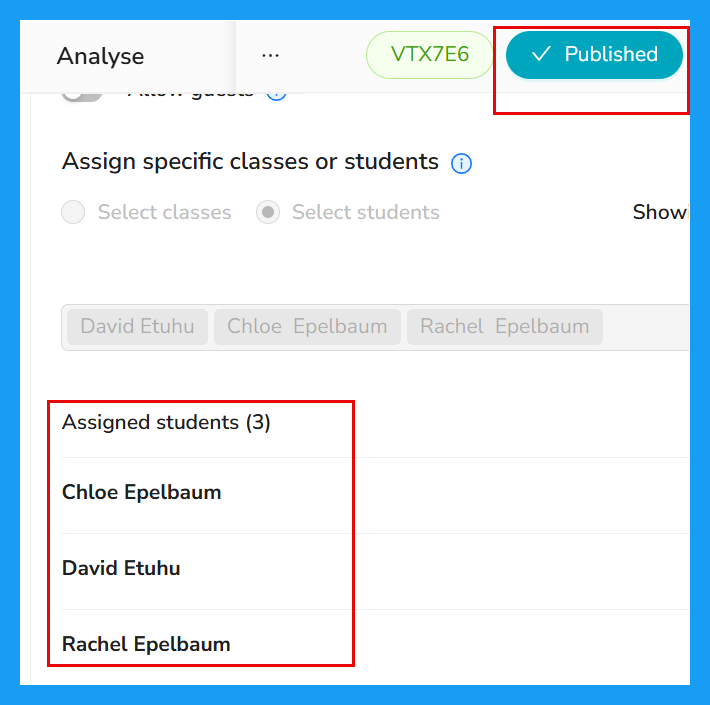The width and height of the screenshot is (710, 705).
Task: Switch to the Analyse tab
Action: pyautogui.click(x=100, y=56)
